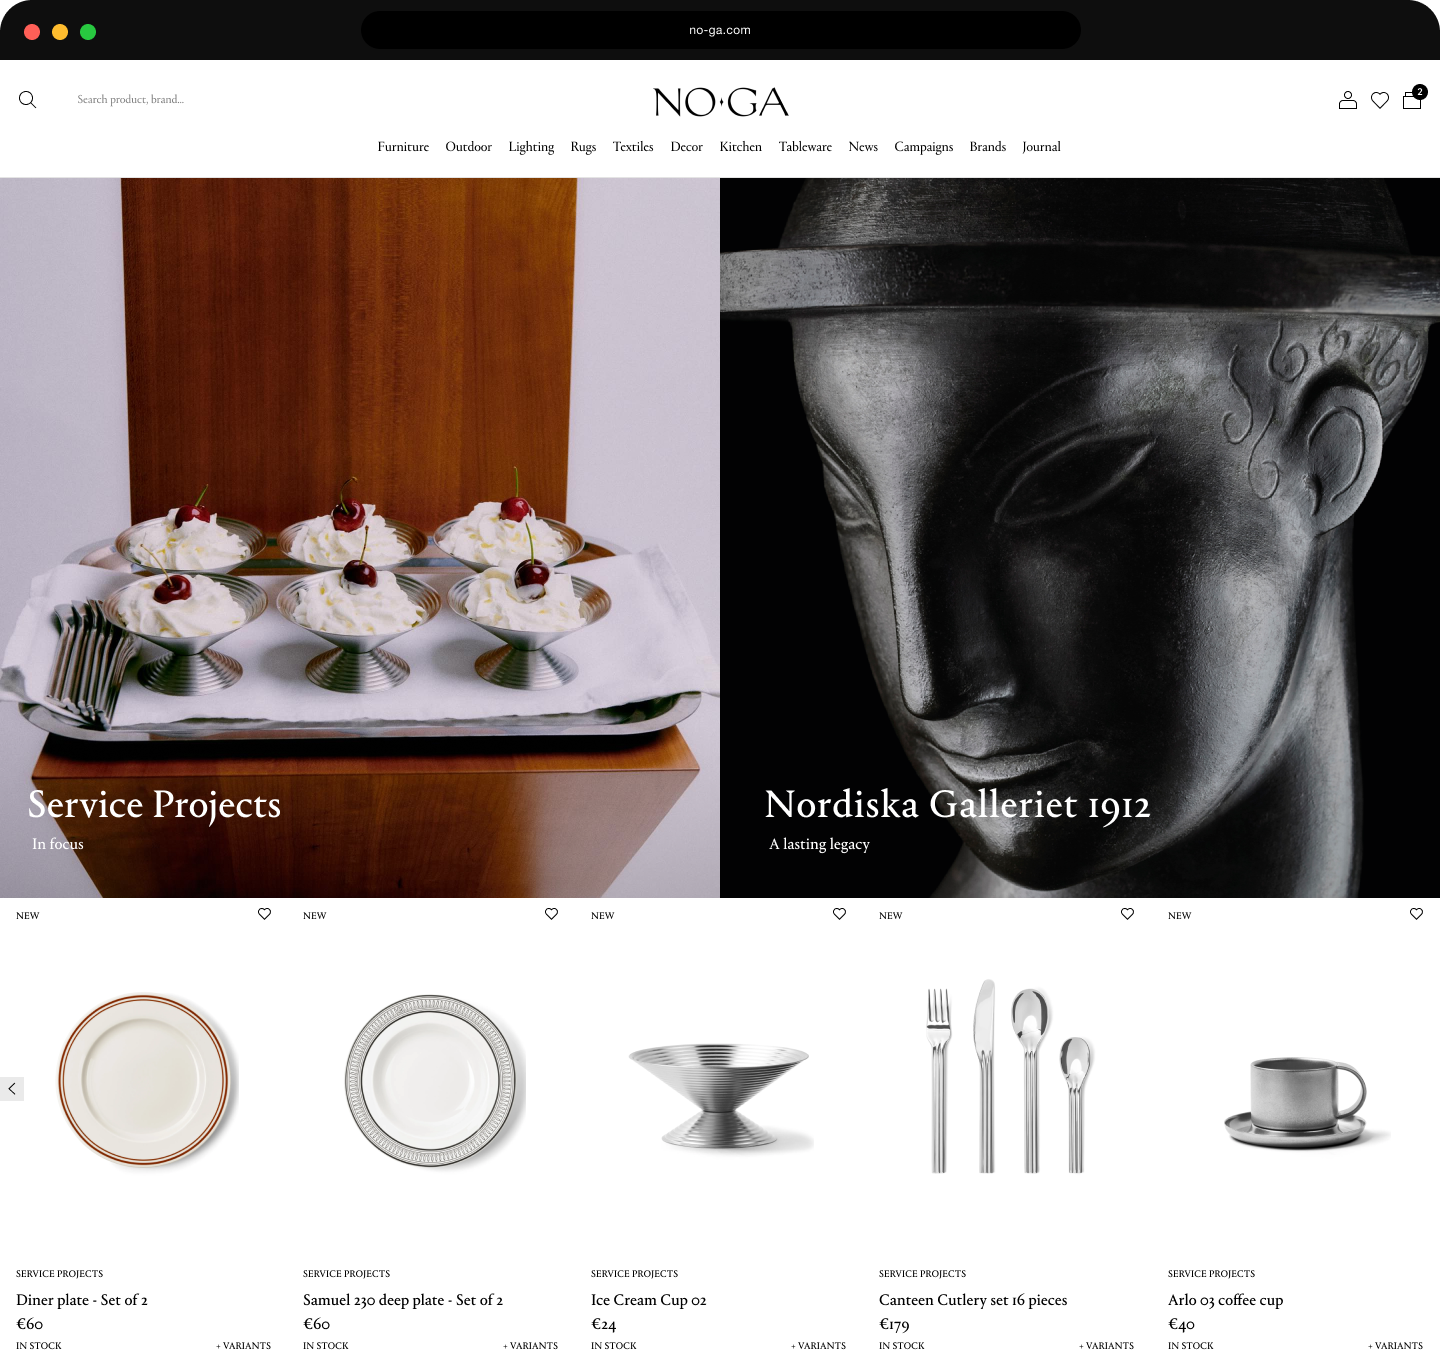1440x1372 pixels.
Task: Click the previous carousel arrow
Action: (x=12, y=1088)
